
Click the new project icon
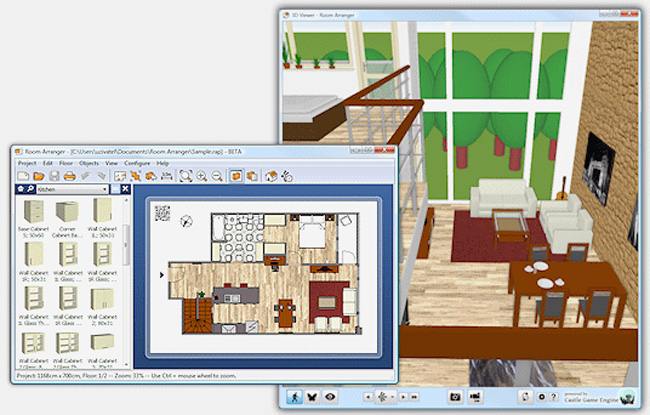[x=23, y=176]
